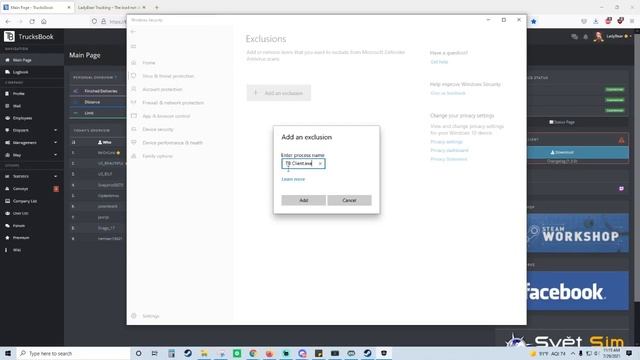Open the browser downloads icon
This screenshot has width=640, height=360.
tap(596, 21)
